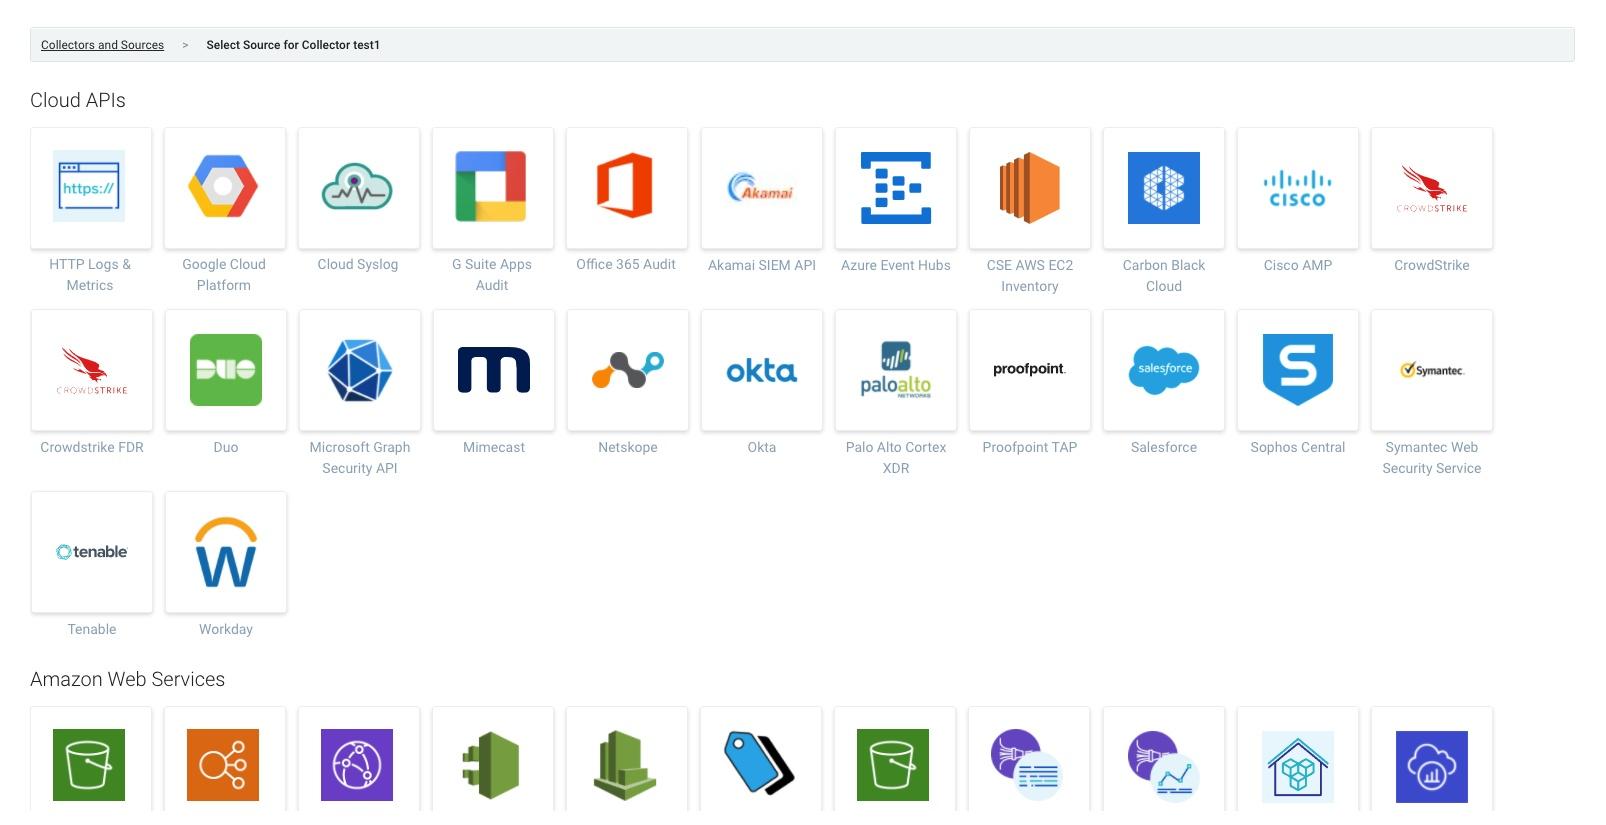Viewport: 1606px width, 825px height.
Task: Open the Microsoft Graph Security API tile
Action: coord(360,370)
